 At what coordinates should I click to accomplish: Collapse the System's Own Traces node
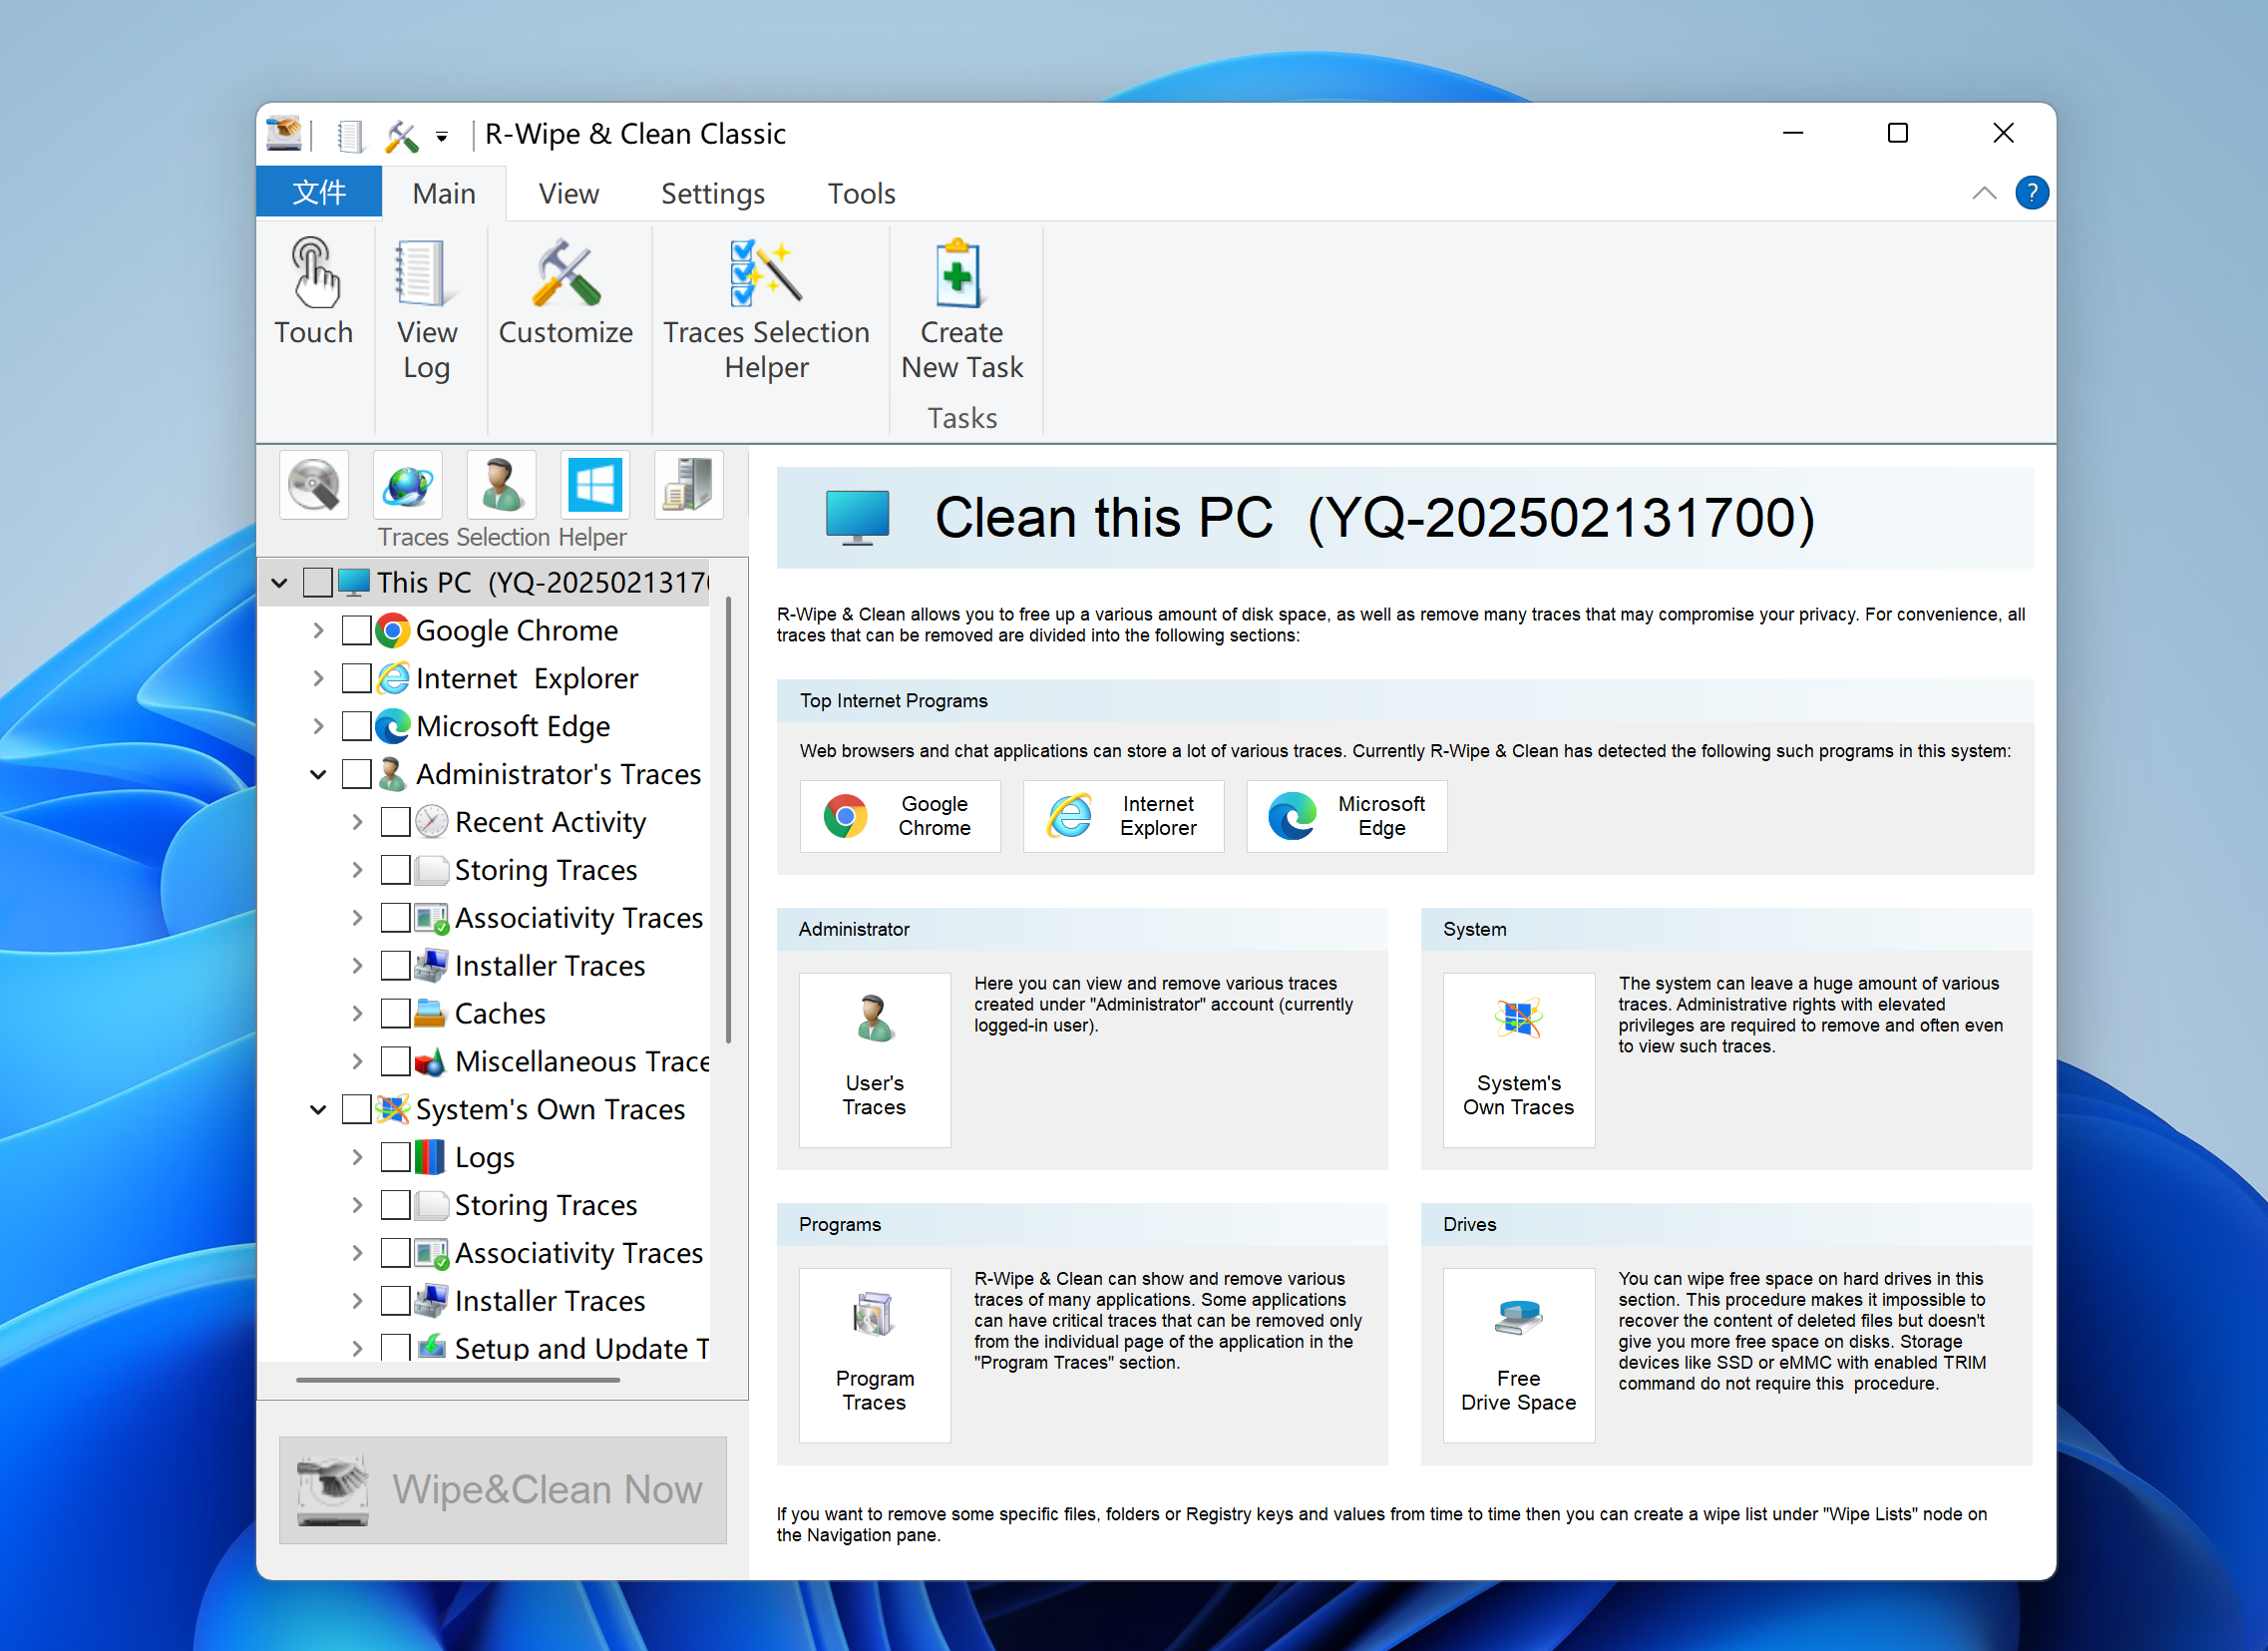point(318,1110)
